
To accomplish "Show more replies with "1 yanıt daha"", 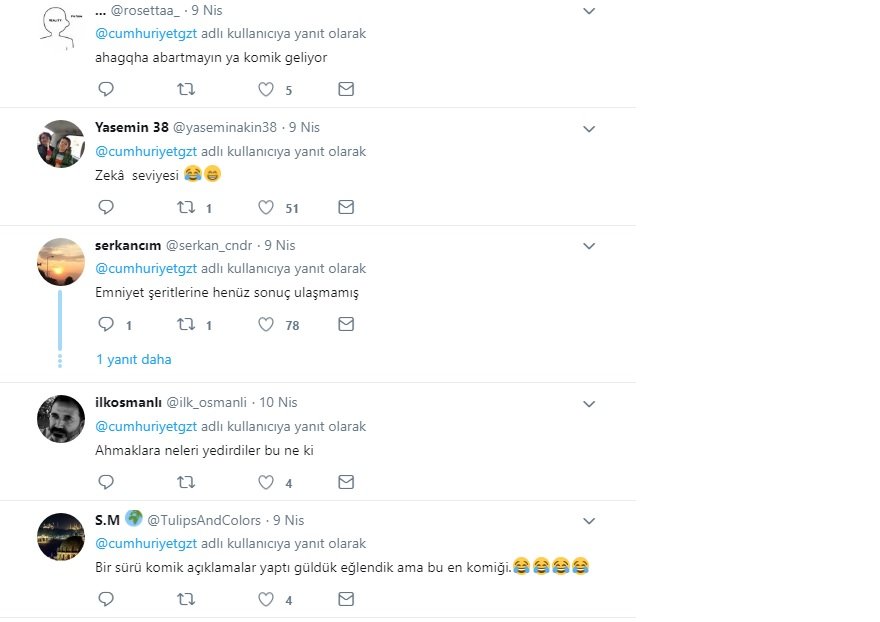I will [133, 359].
